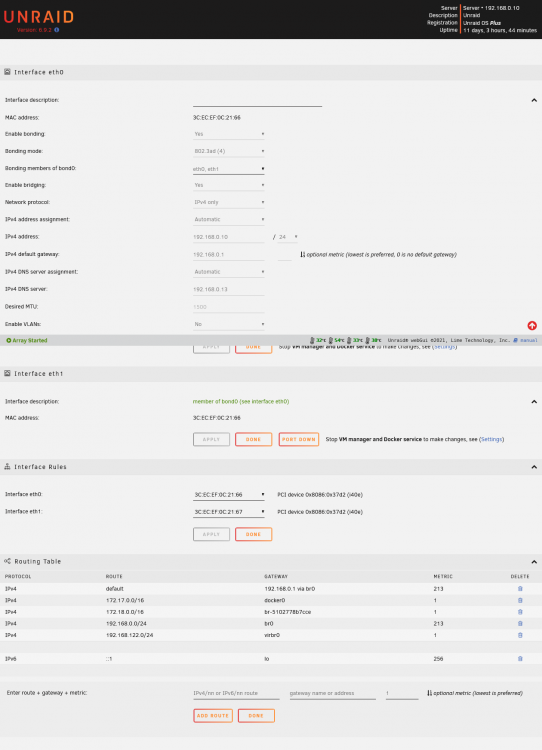The width and height of the screenshot is (542, 750).
Task: Click the 'docker0' gateway cell
Action: [275, 600]
